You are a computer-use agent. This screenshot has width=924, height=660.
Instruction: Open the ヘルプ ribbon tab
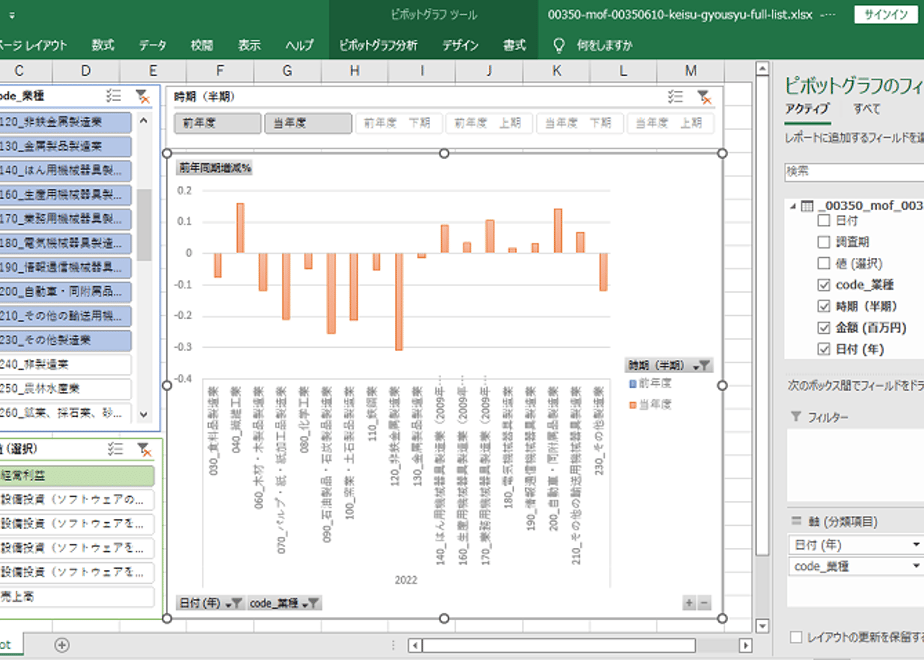[299, 45]
